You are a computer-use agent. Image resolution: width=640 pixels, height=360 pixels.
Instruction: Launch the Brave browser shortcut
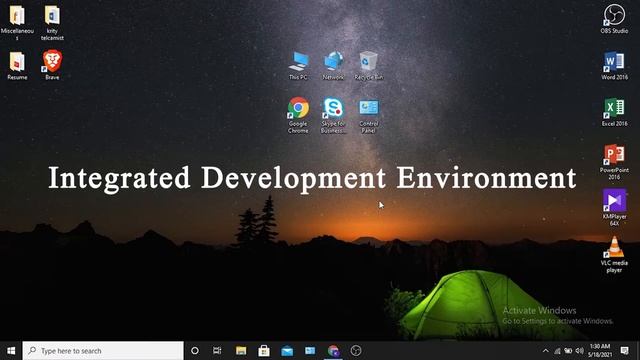[52, 65]
